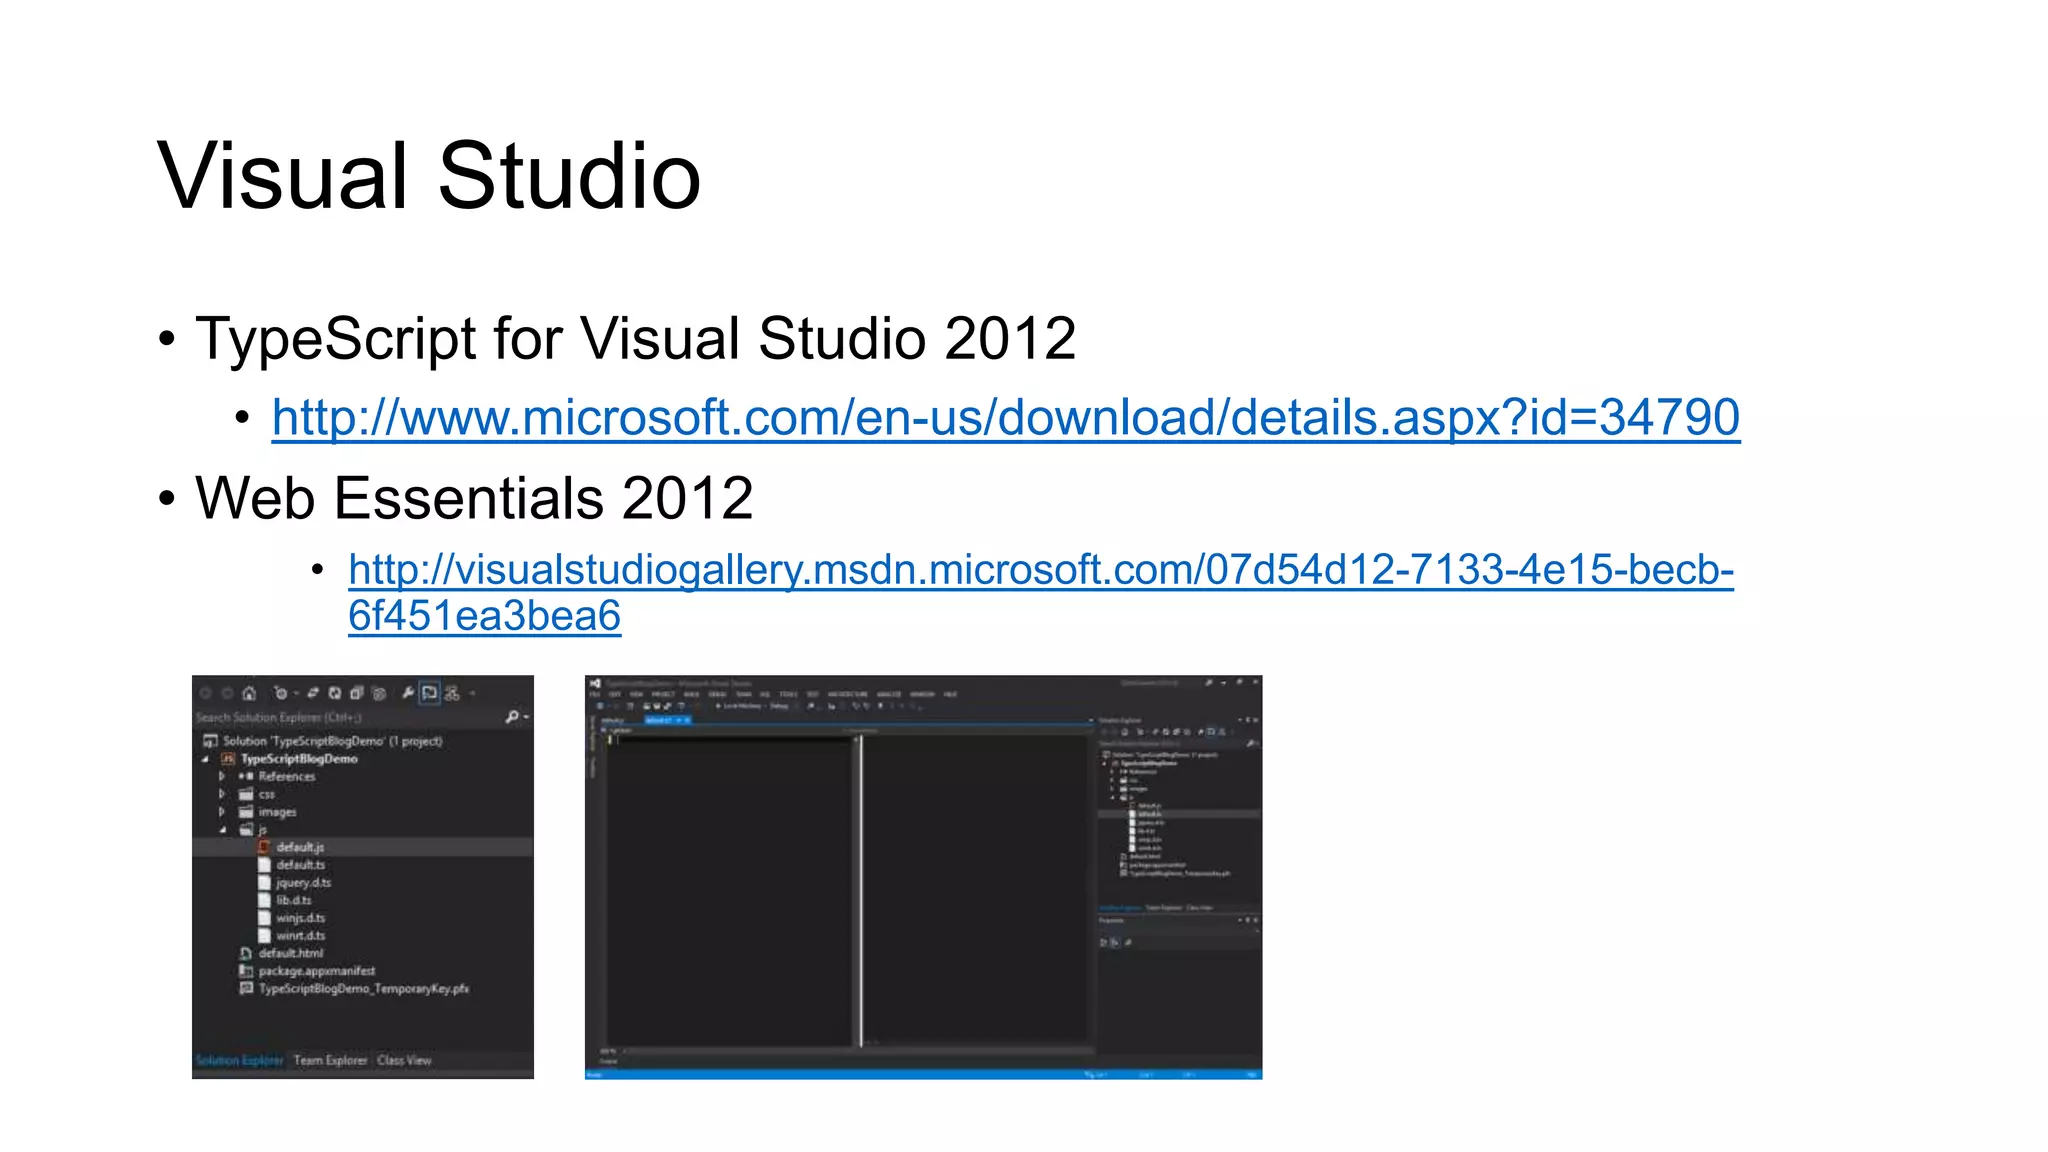Collapse the js folder
The width and height of the screenshot is (2048, 1152).
click(222, 830)
